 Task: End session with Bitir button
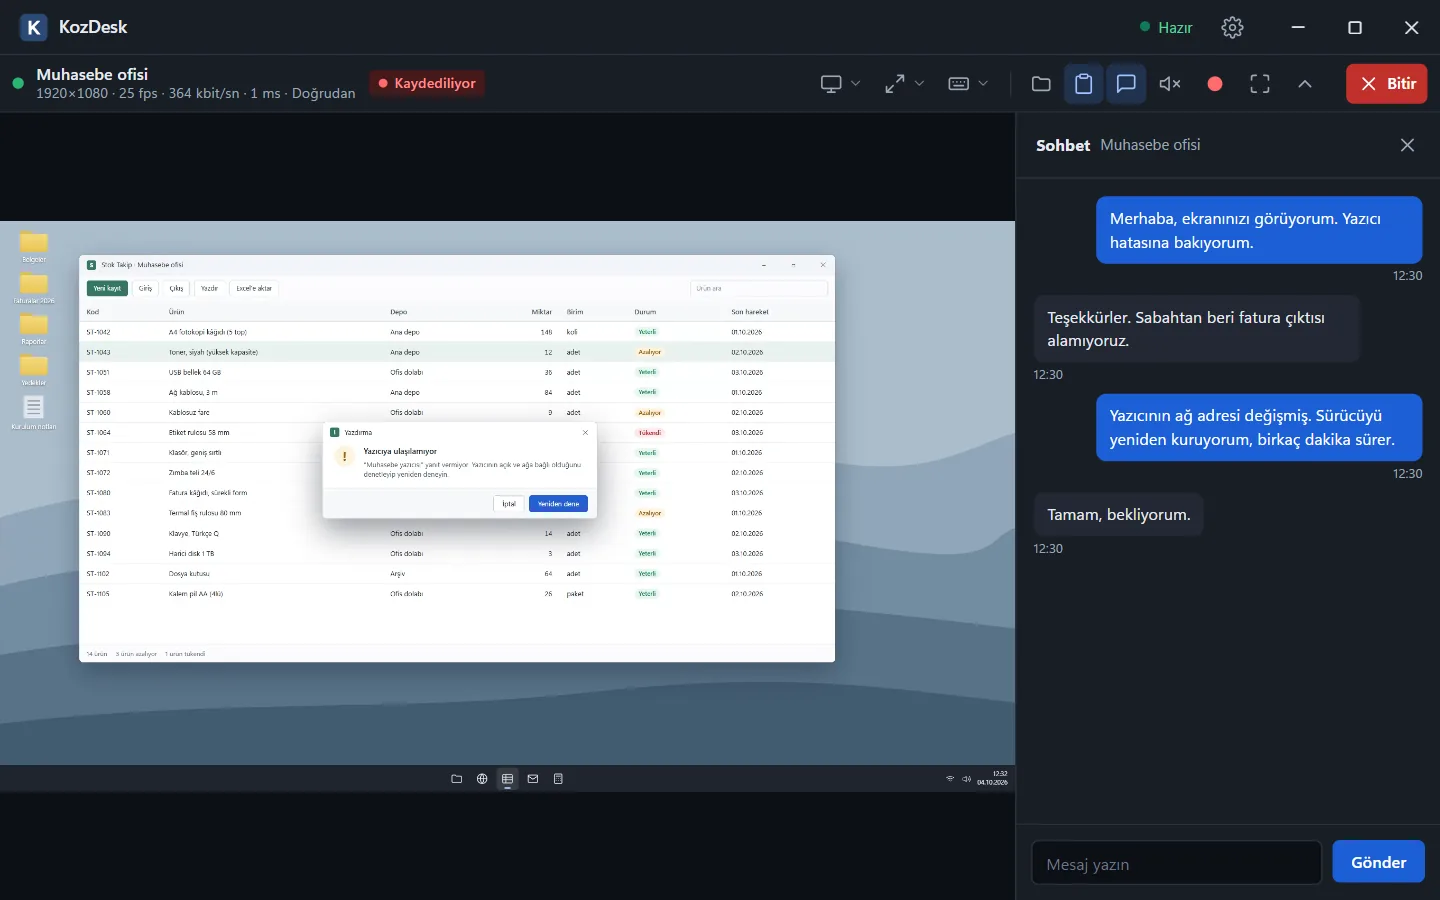1386,84
